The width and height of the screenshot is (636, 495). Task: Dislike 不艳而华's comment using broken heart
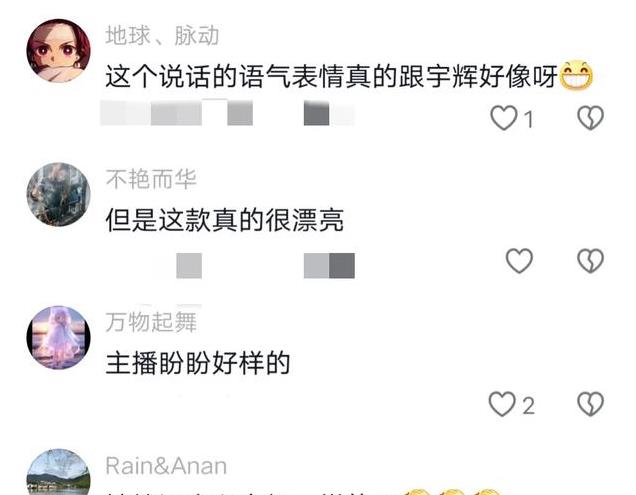(590, 260)
